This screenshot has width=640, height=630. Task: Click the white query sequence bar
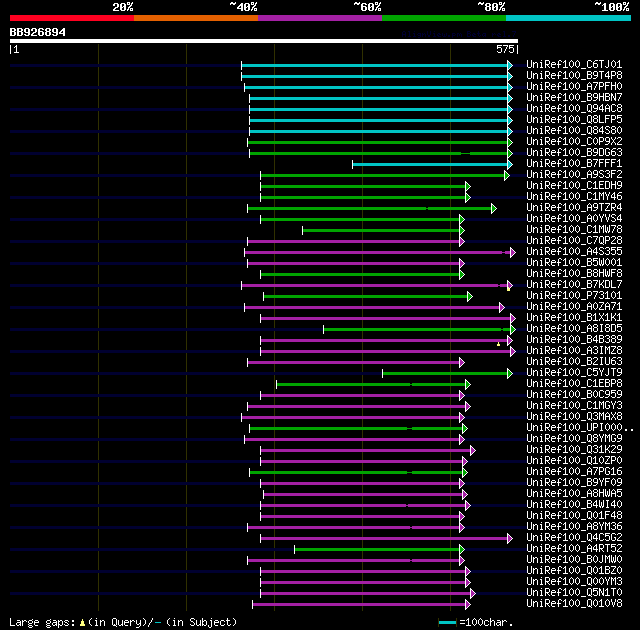pyautogui.click(x=264, y=41)
